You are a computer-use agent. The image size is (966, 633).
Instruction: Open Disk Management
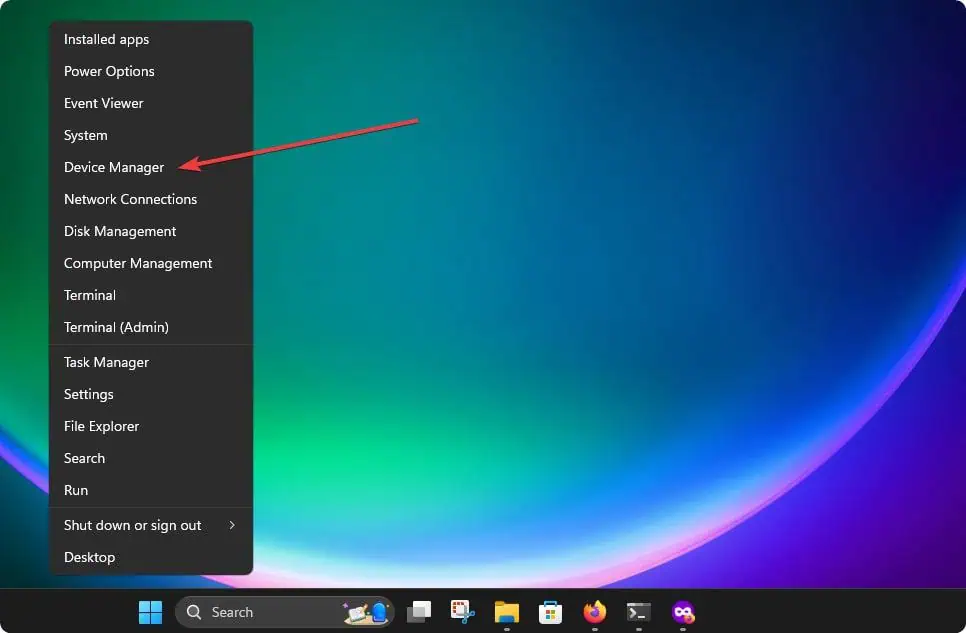click(x=151, y=232)
